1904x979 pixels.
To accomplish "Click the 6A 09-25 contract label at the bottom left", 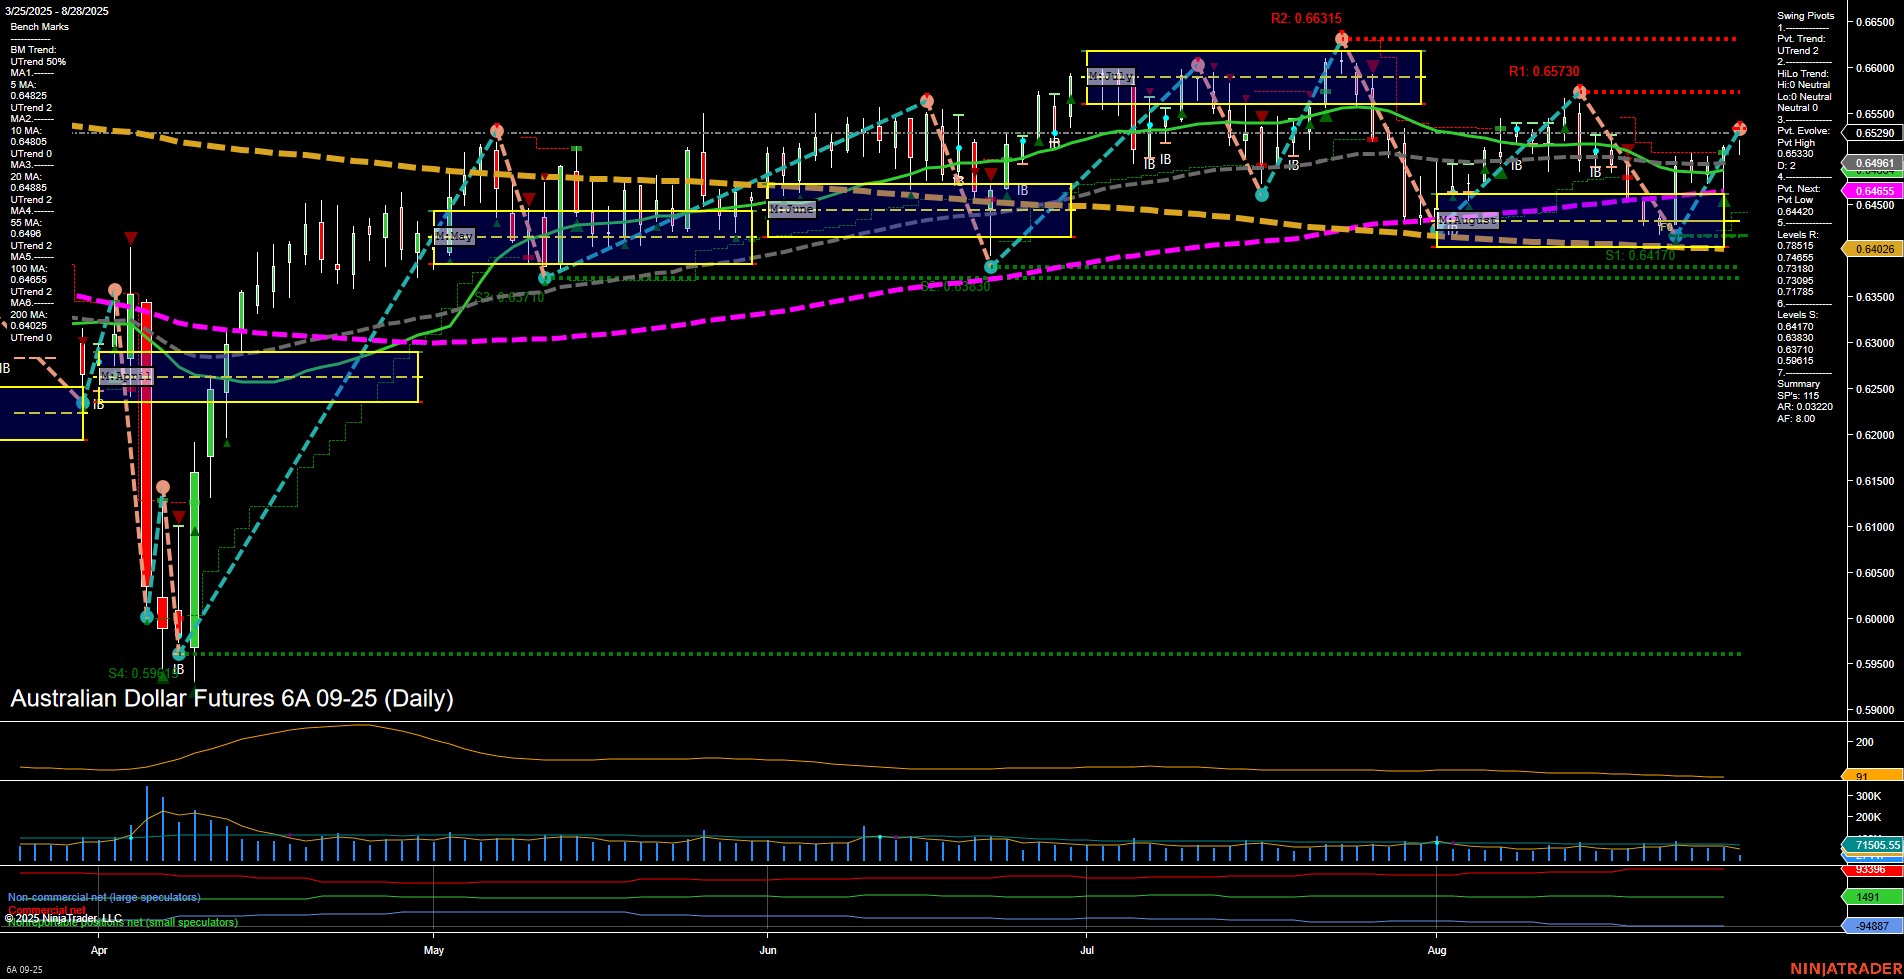I will pyautogui.click(x=24, y=970).
